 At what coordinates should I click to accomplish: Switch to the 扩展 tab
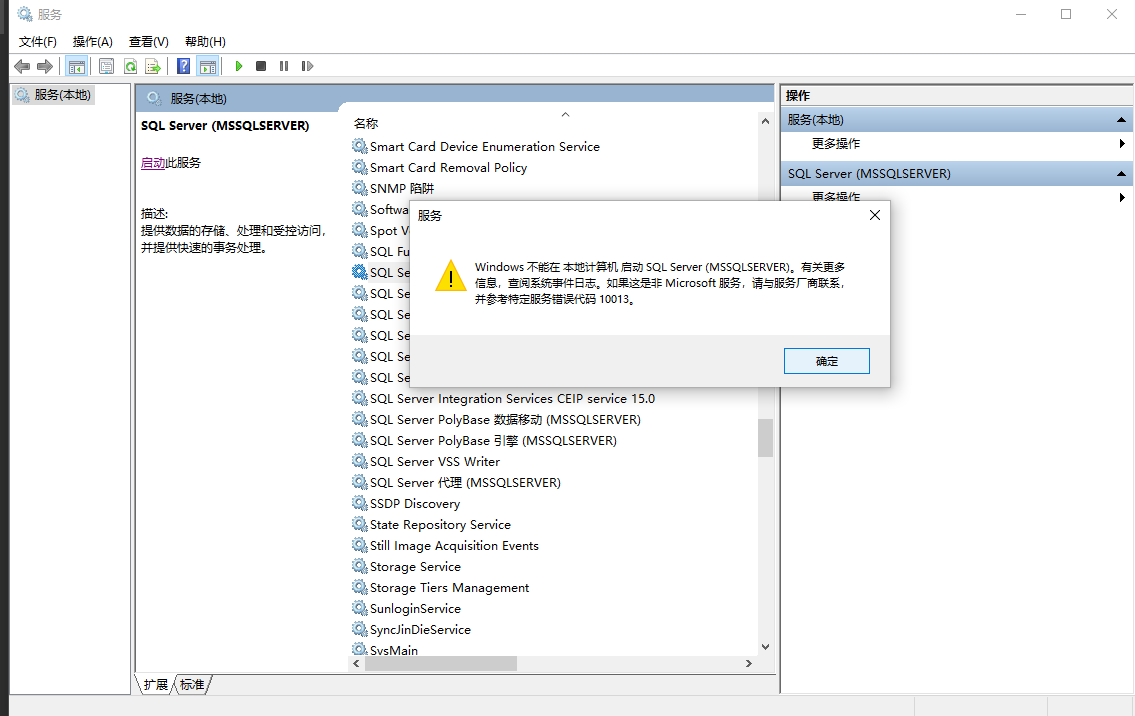pos(155,684)
